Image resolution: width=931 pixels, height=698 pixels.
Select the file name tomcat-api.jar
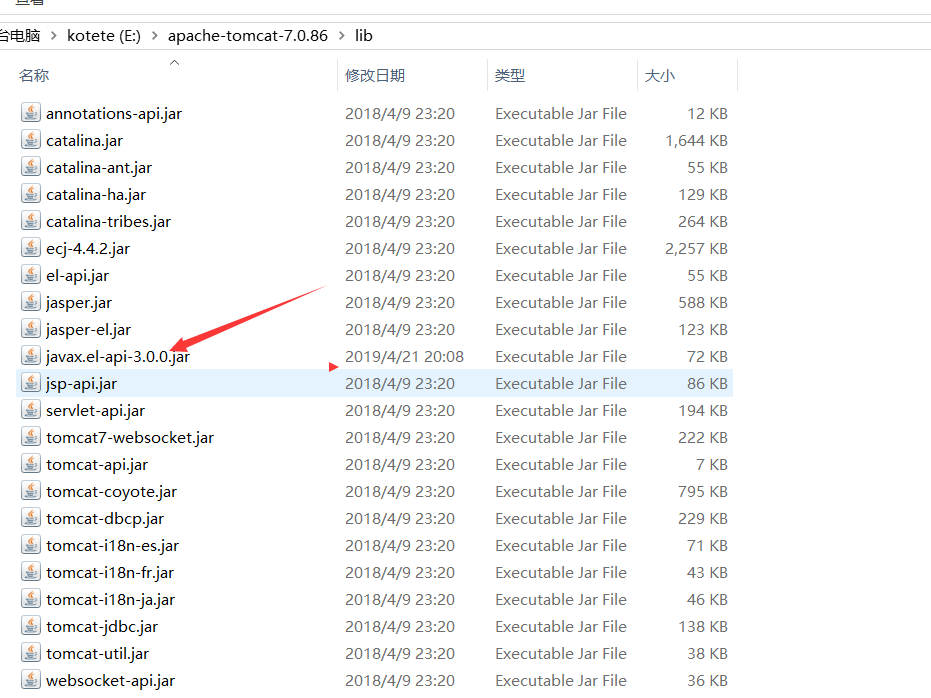pos(97,465)
